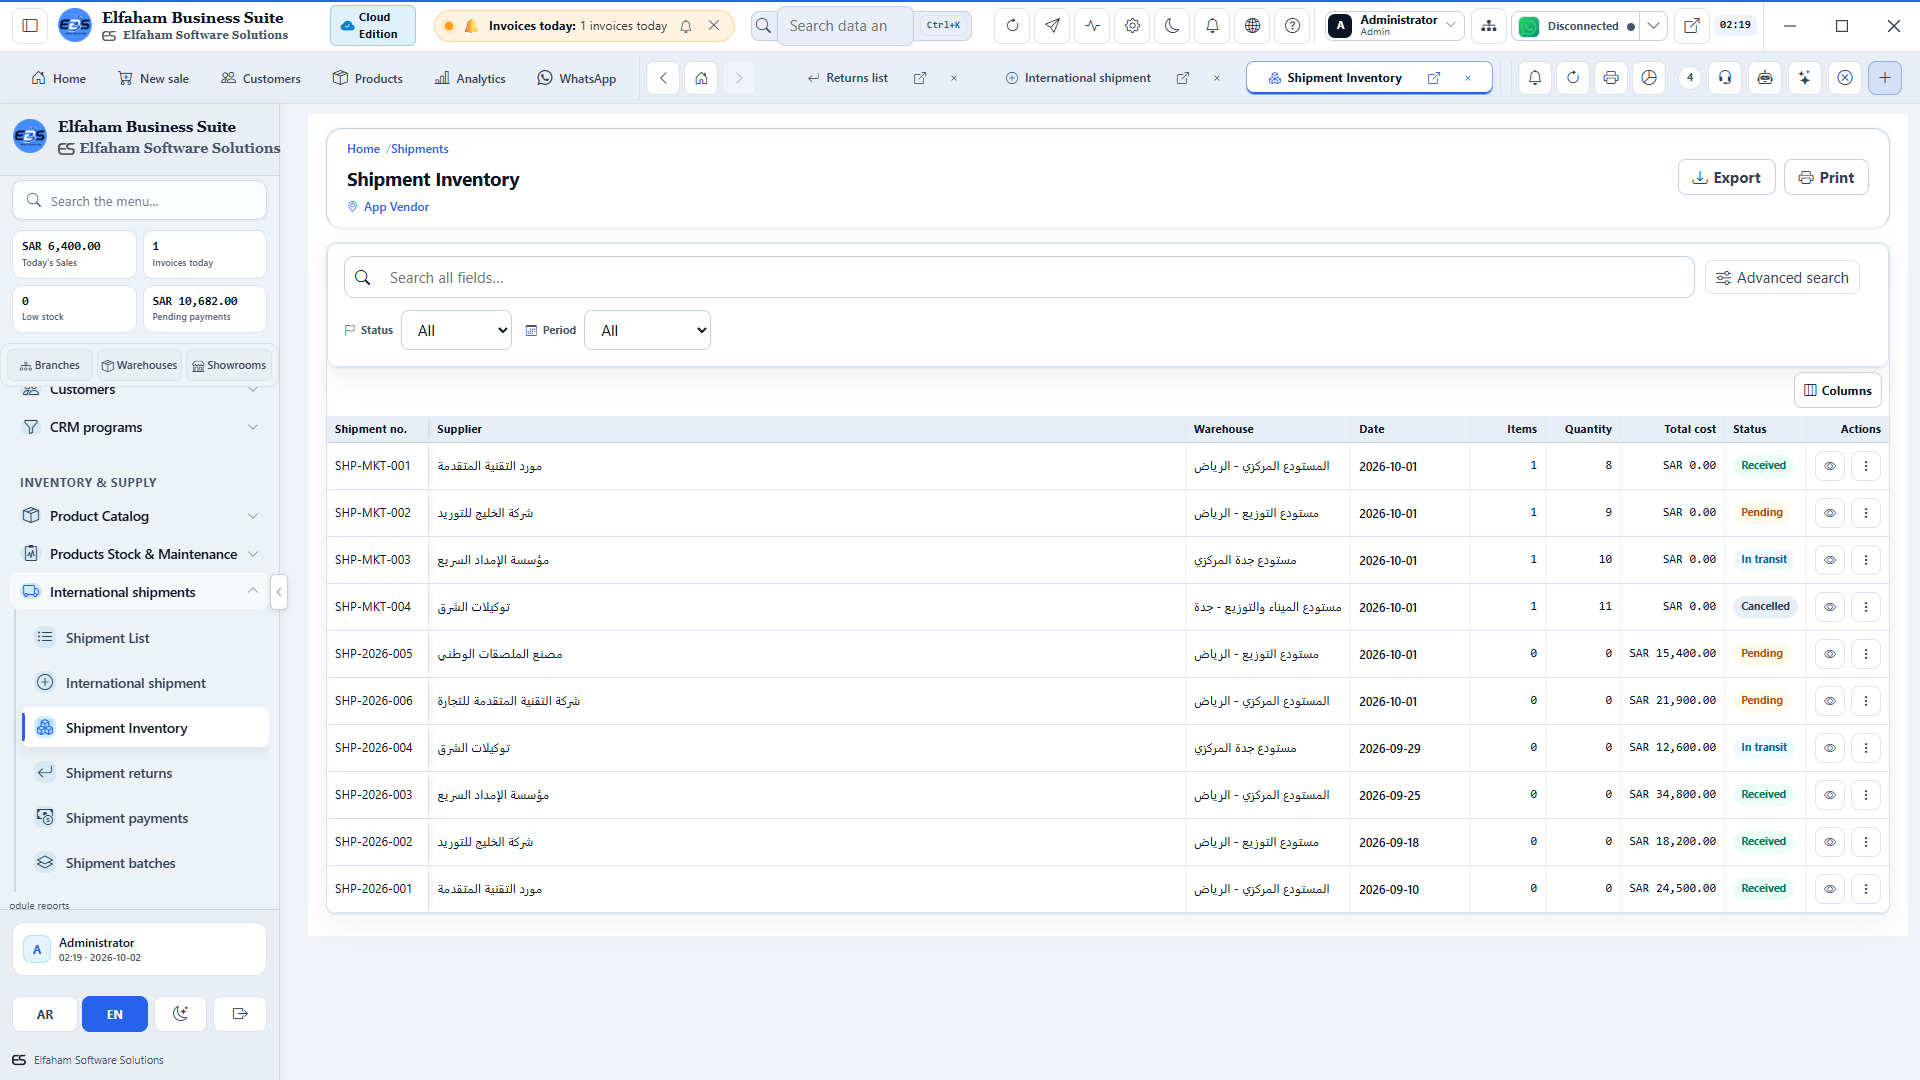View shipment SHP-2026-001 eye icon

click(x=1829, y=889)
